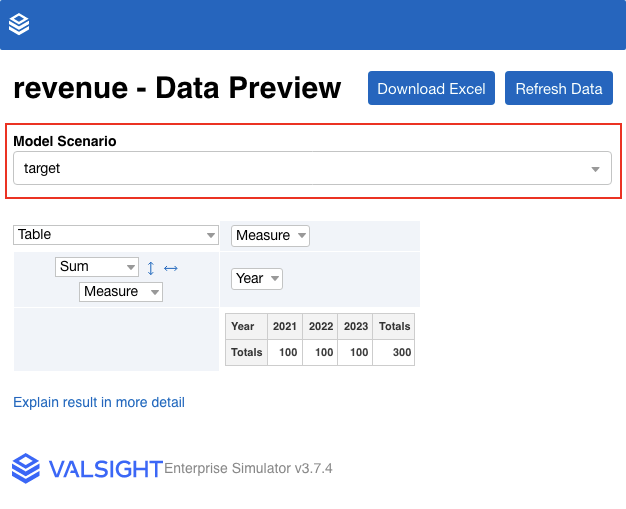Viewport: 626px width, 509px height.
Task: Open the Table renderer dropdown
Action: pos(116,235)
